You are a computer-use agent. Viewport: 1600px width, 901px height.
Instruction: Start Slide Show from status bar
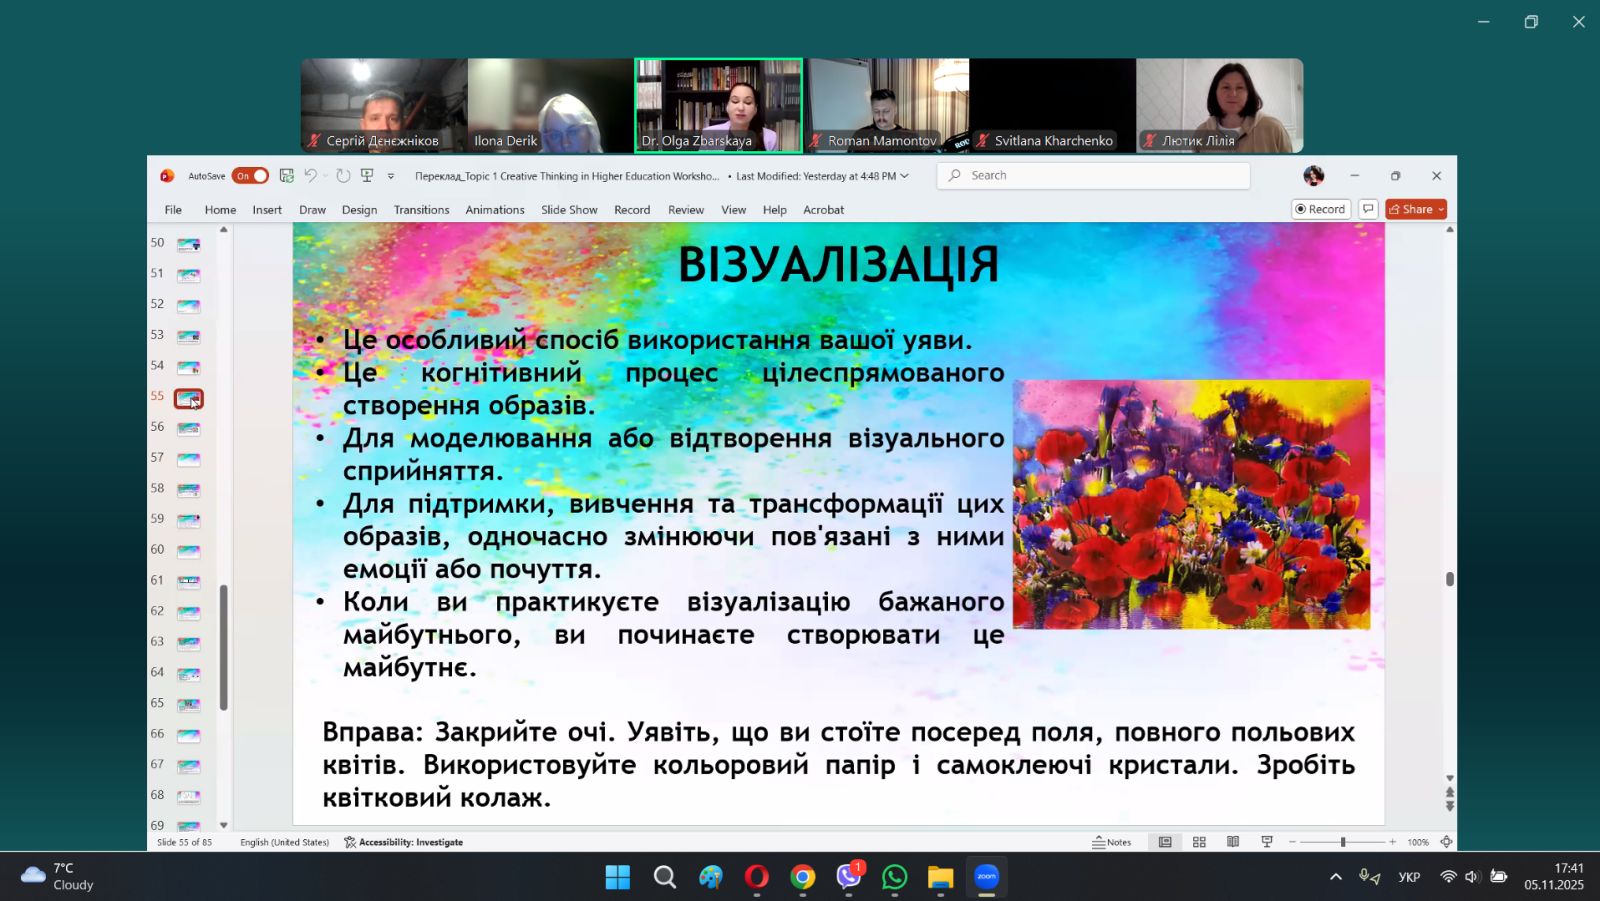[1267, 842]
